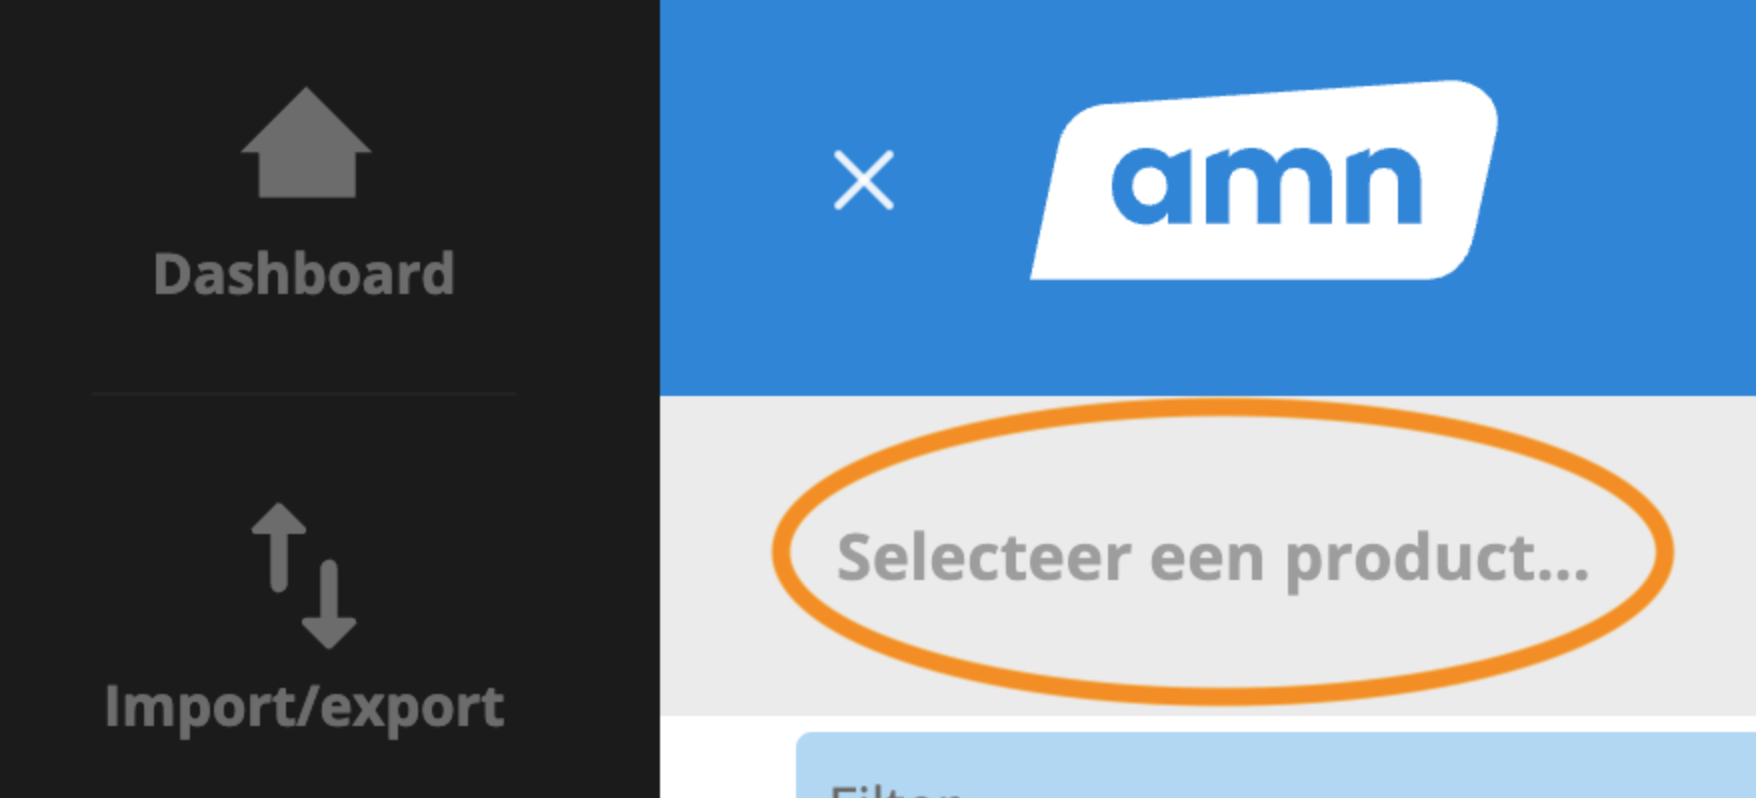Image resolution: width=1756 pixels, height=798 pixels.
Task: Click the 'product...' word in the selector placeholder
Action: tap(1437, 559)
